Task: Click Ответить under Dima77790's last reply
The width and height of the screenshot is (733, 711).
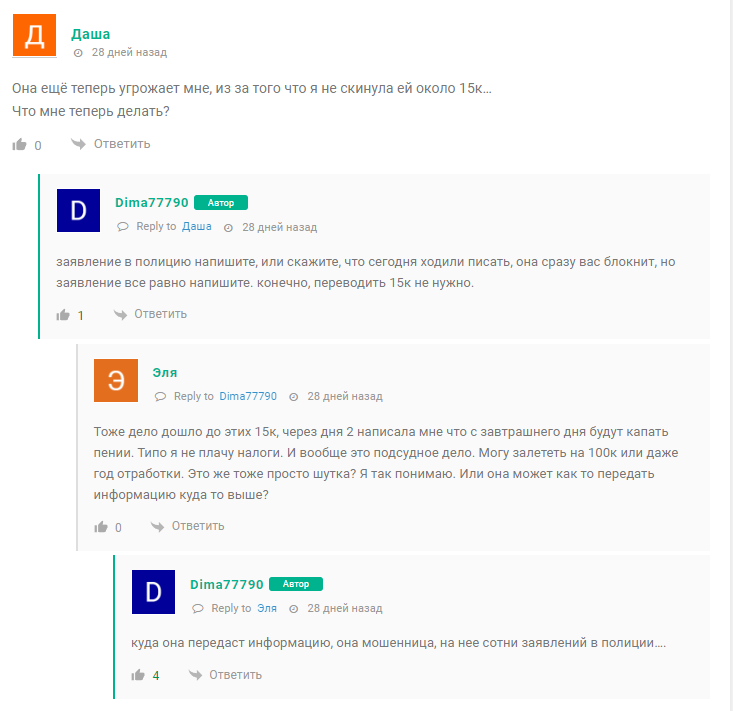Action: pos(235,675)
